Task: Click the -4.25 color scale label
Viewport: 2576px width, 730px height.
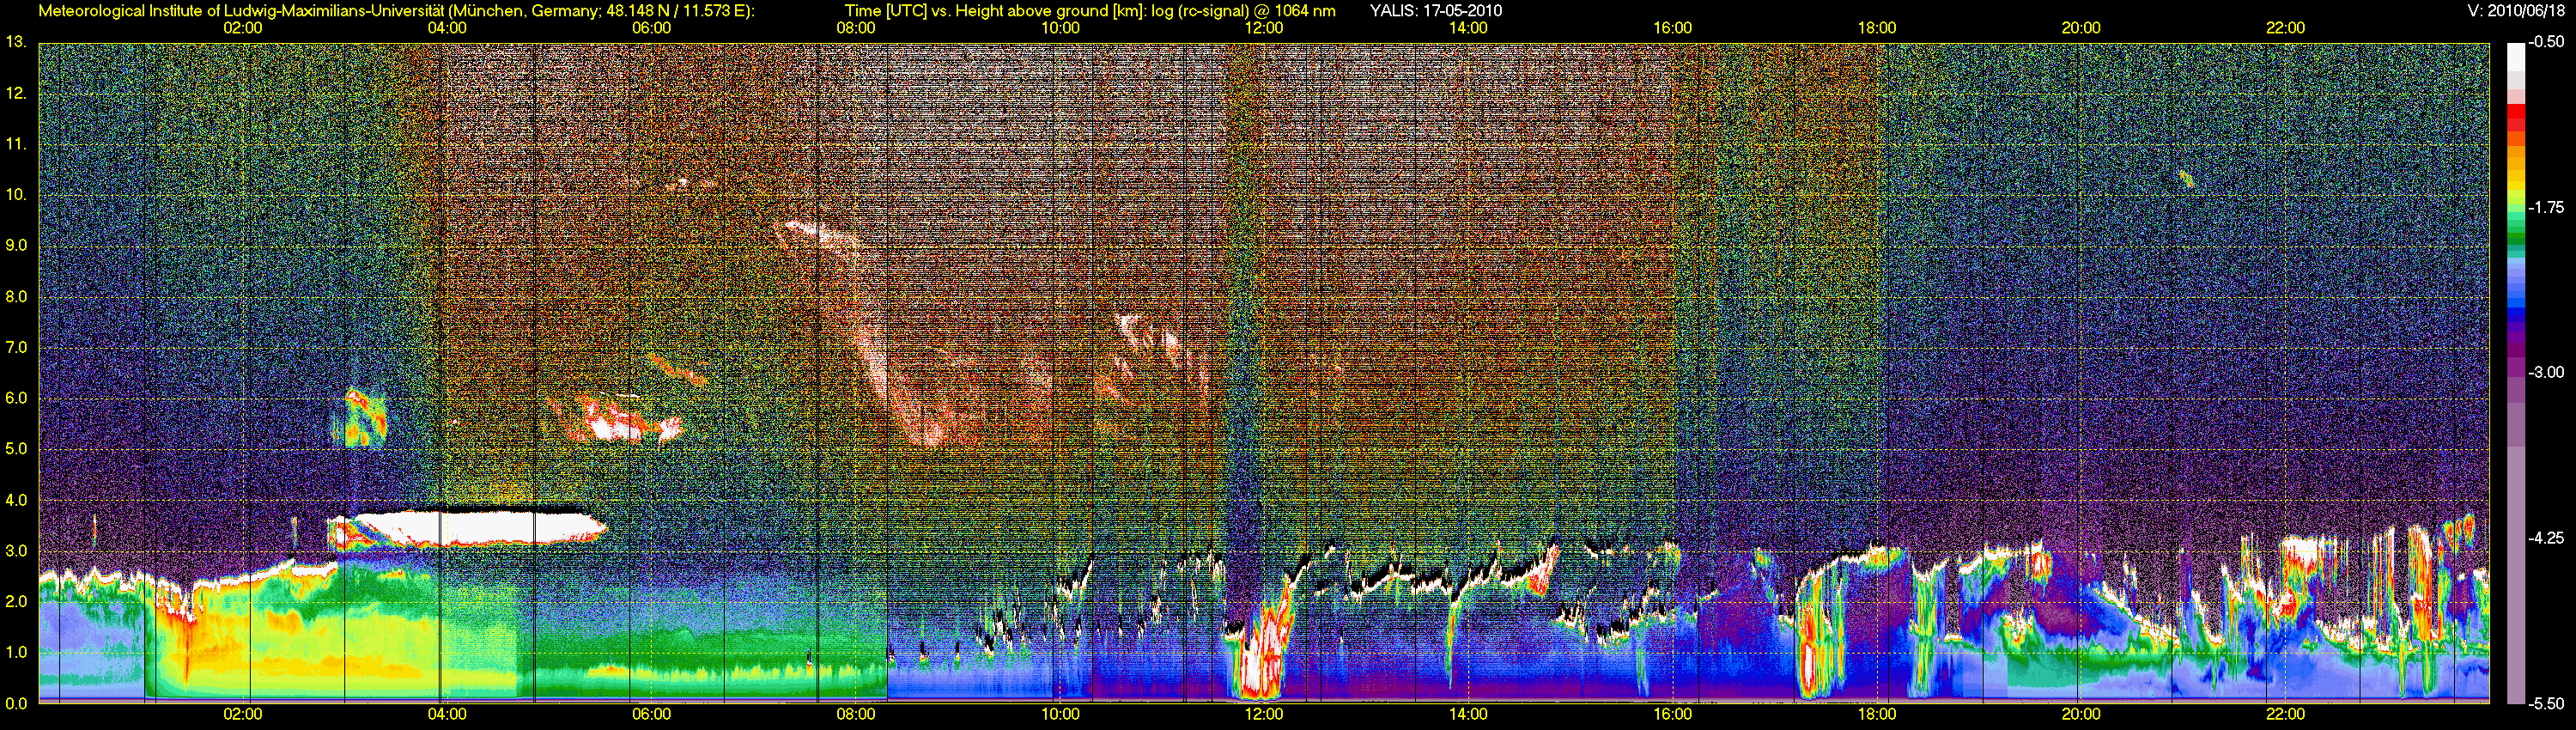Action: 2545,538
